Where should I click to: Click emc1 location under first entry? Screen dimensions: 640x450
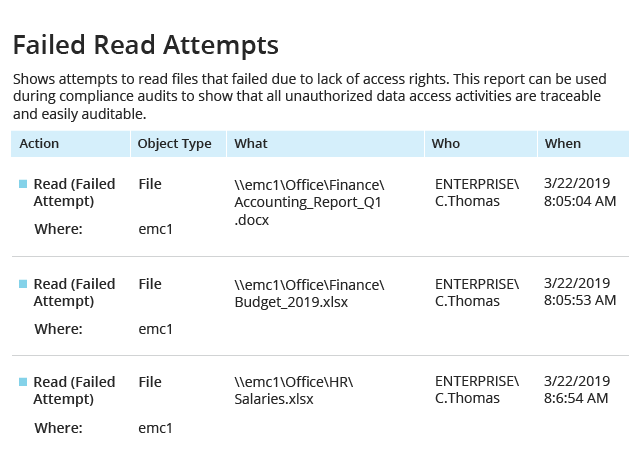click(x=156, y=229)
